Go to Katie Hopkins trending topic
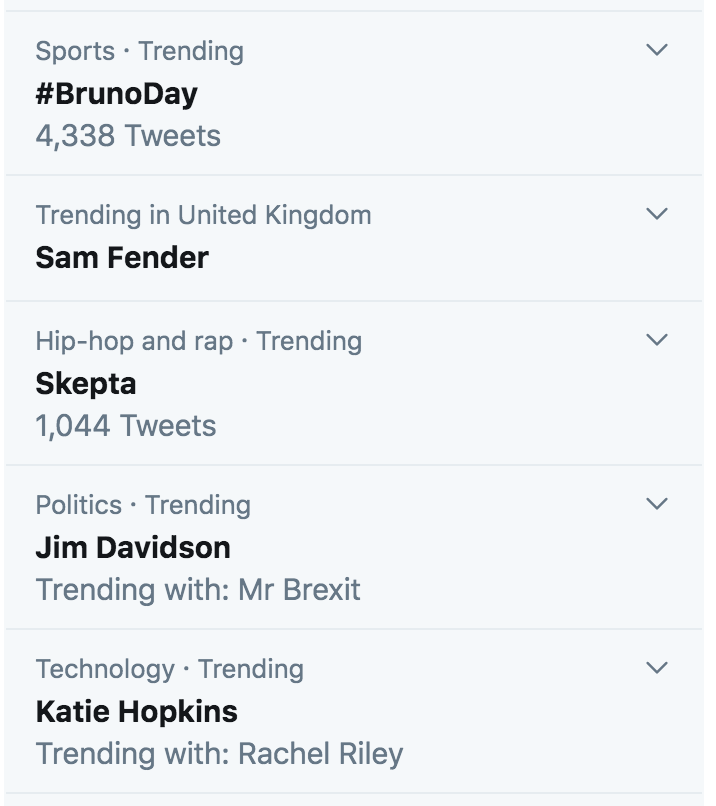The image size is (716, 806). [136, 712]
